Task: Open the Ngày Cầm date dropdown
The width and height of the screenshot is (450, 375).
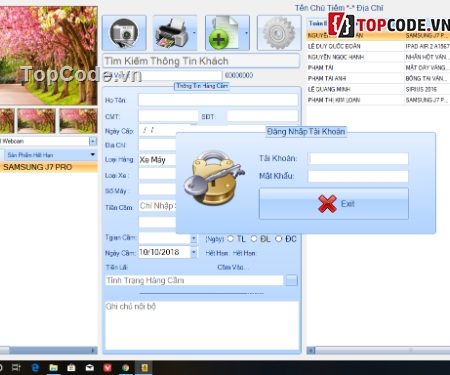Action: 194,252
